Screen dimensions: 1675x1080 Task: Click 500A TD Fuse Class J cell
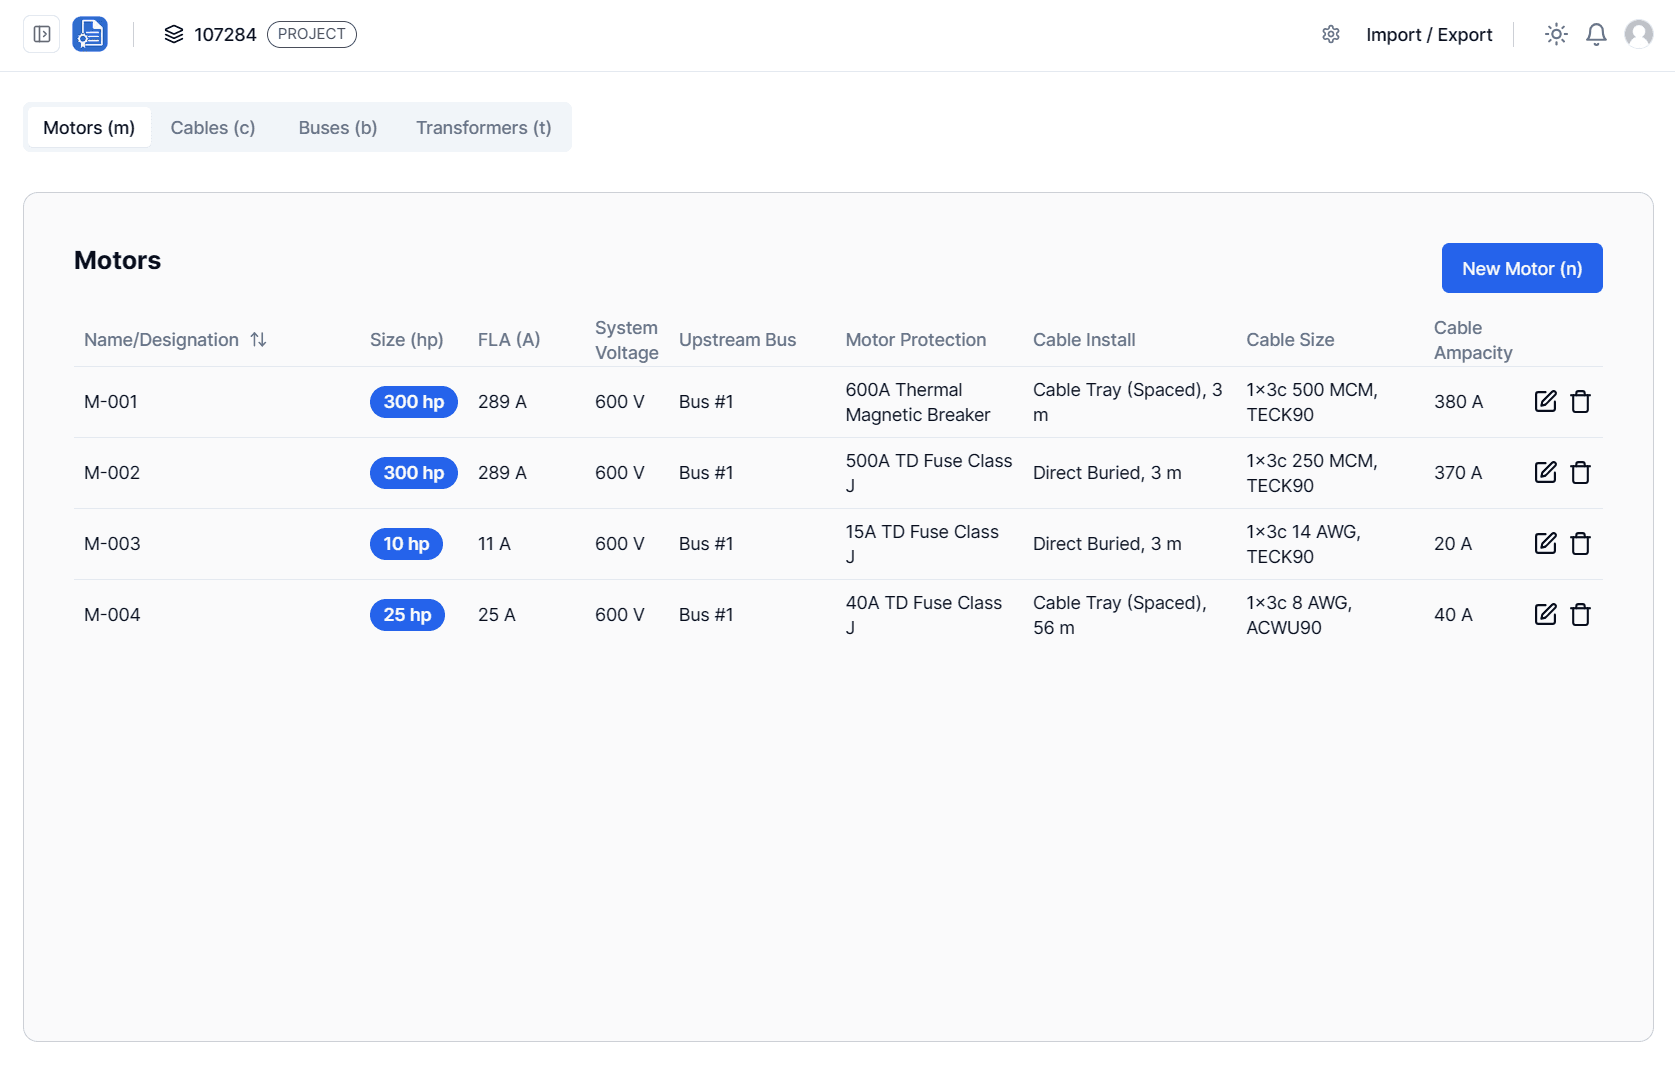[x=929, y=473]
